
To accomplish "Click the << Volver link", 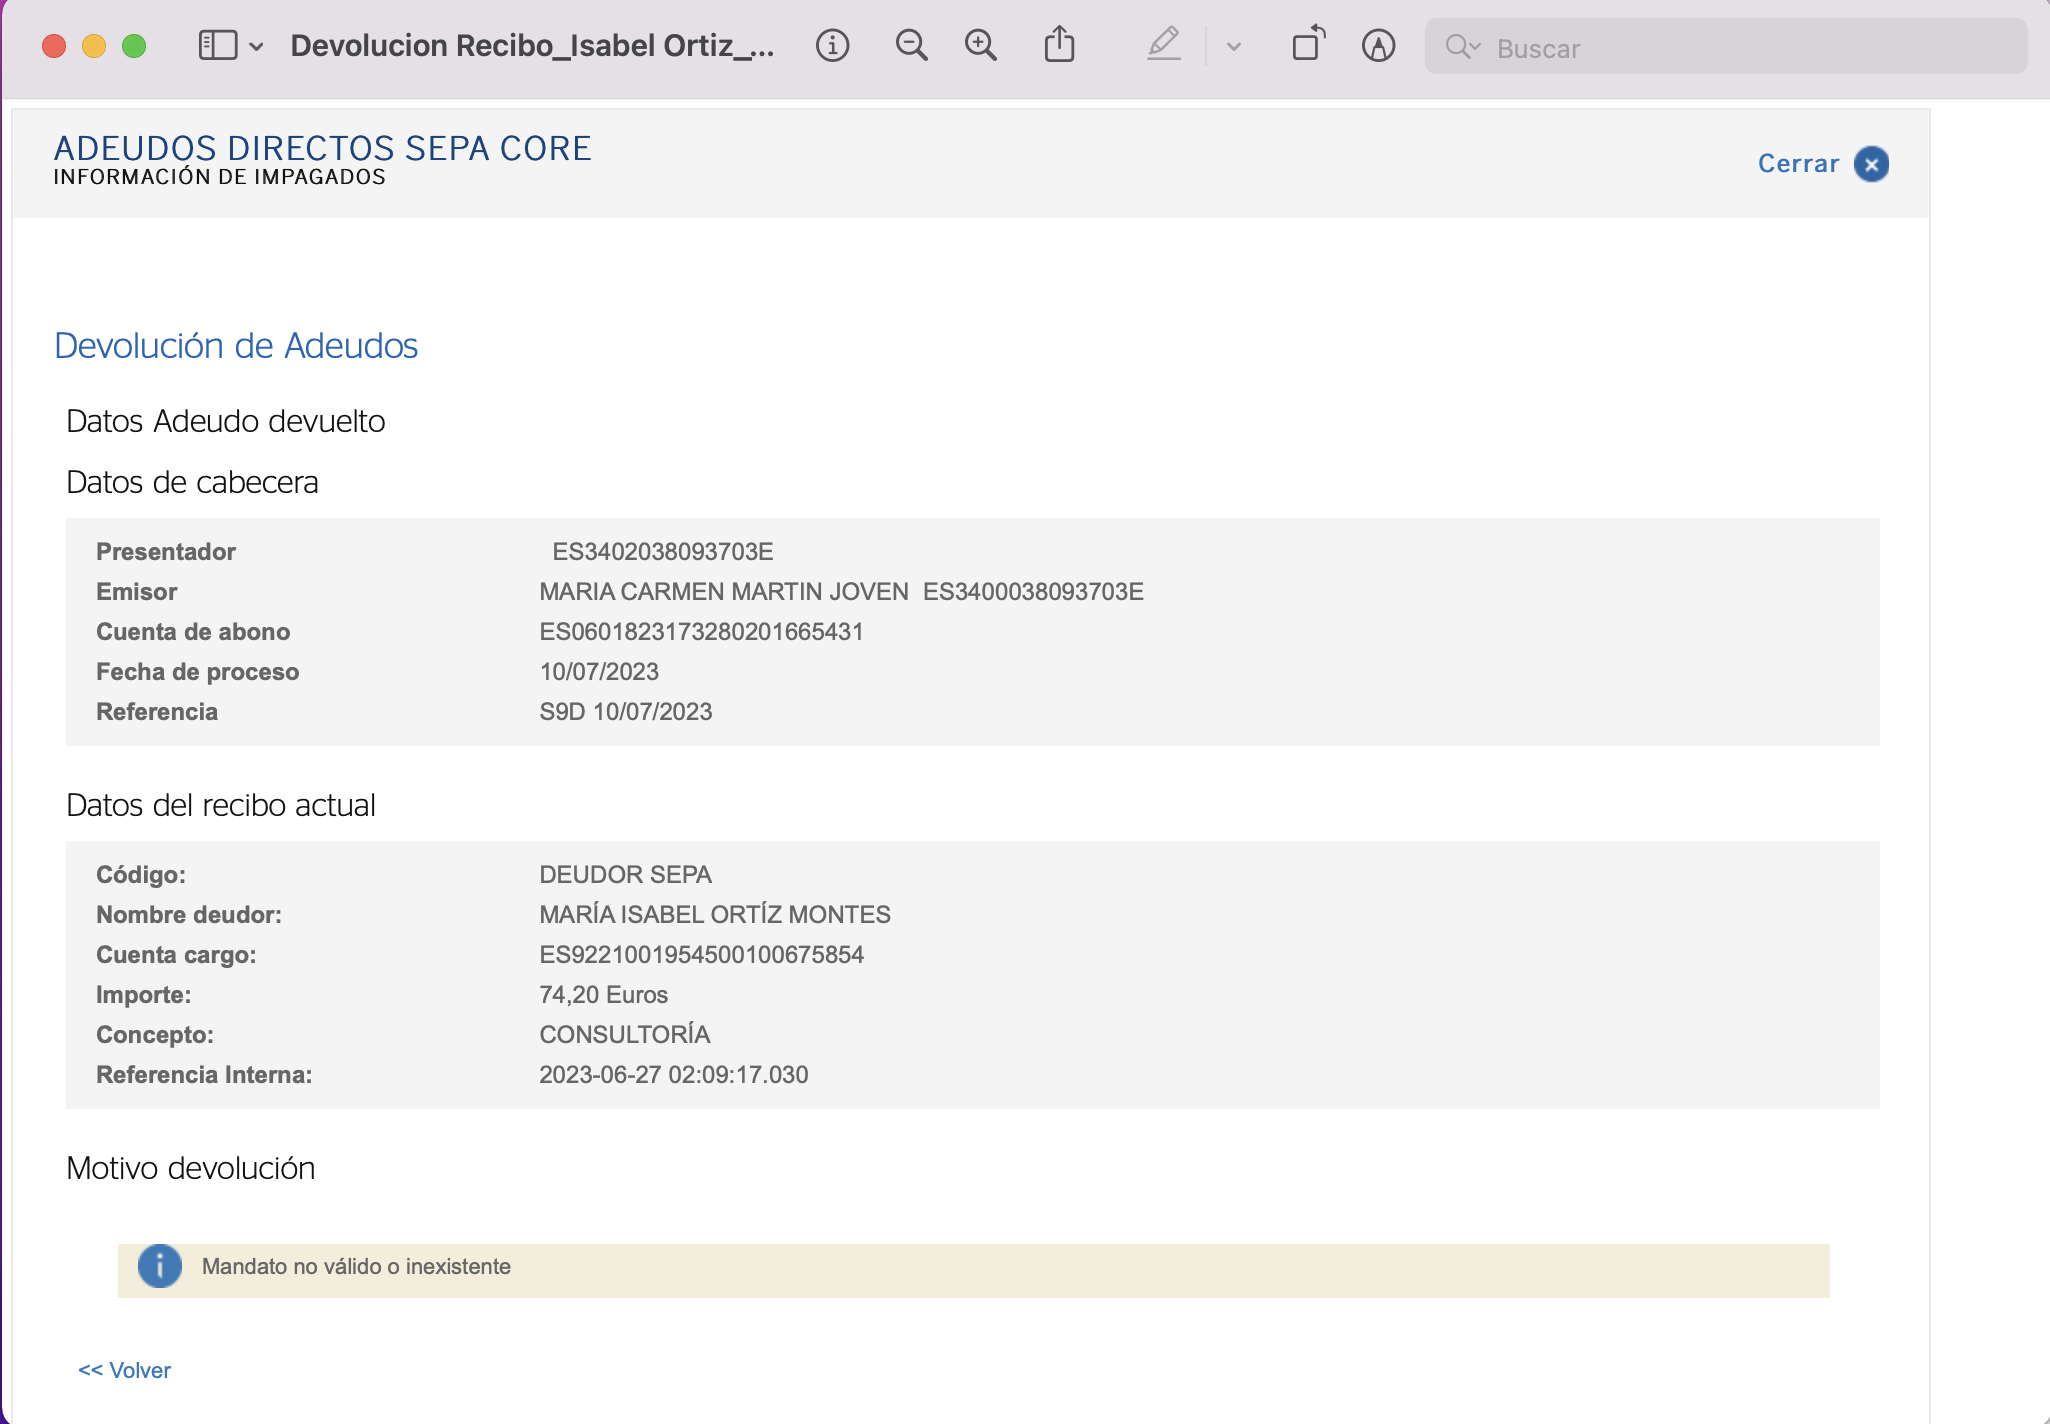I will coord(125,1370).
